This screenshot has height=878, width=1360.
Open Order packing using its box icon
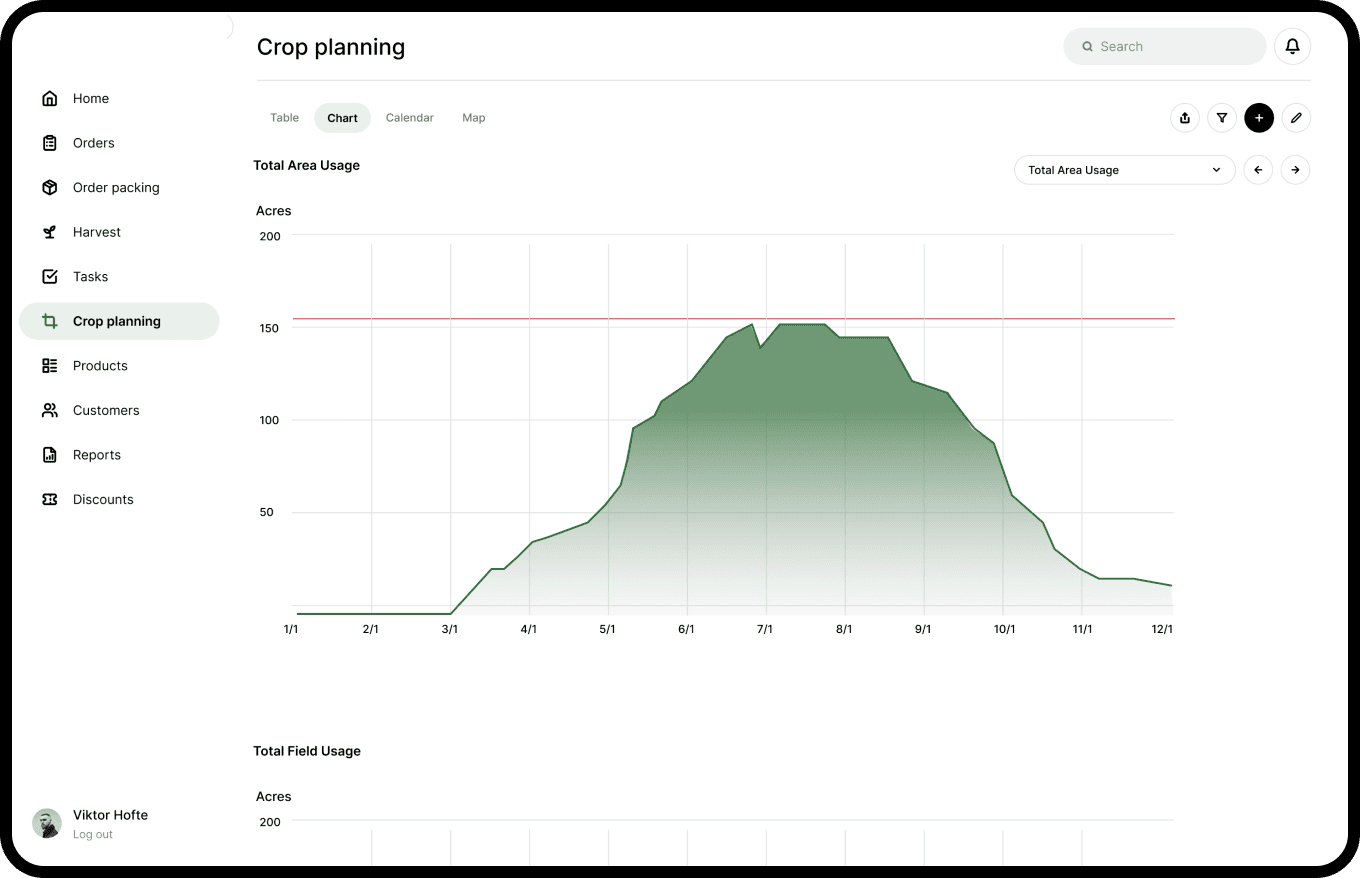50,187
